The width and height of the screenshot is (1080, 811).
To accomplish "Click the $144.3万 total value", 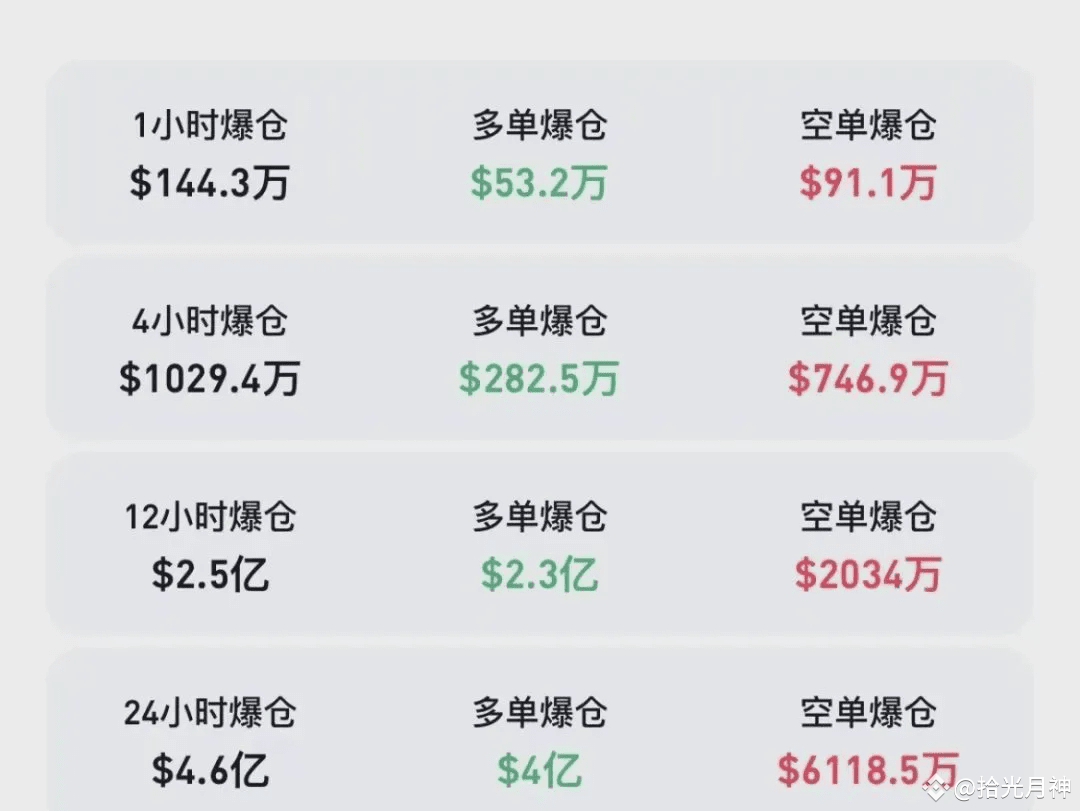I will [x=211, y=184].
